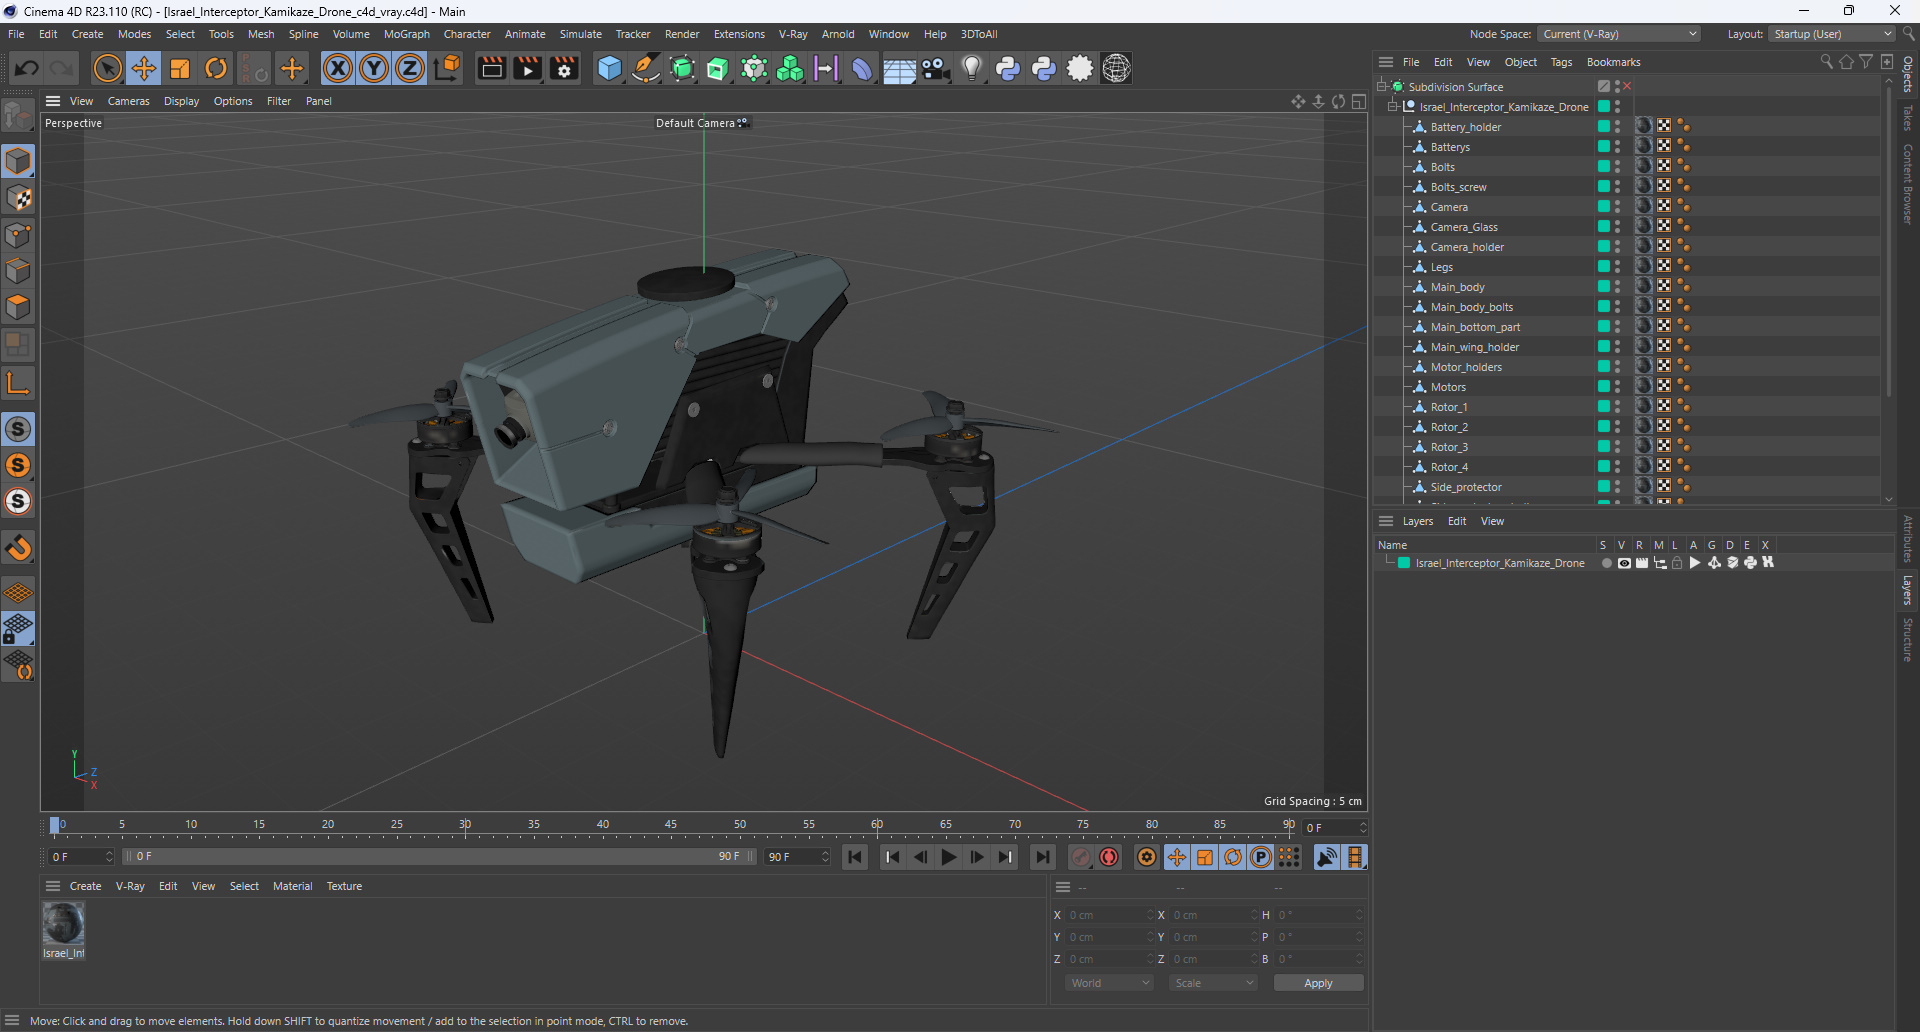Image resolution: width=1920 pixels, height=1032 pixels.
Task: Open the Material manager hamburger menu
Action: (53, 886)
